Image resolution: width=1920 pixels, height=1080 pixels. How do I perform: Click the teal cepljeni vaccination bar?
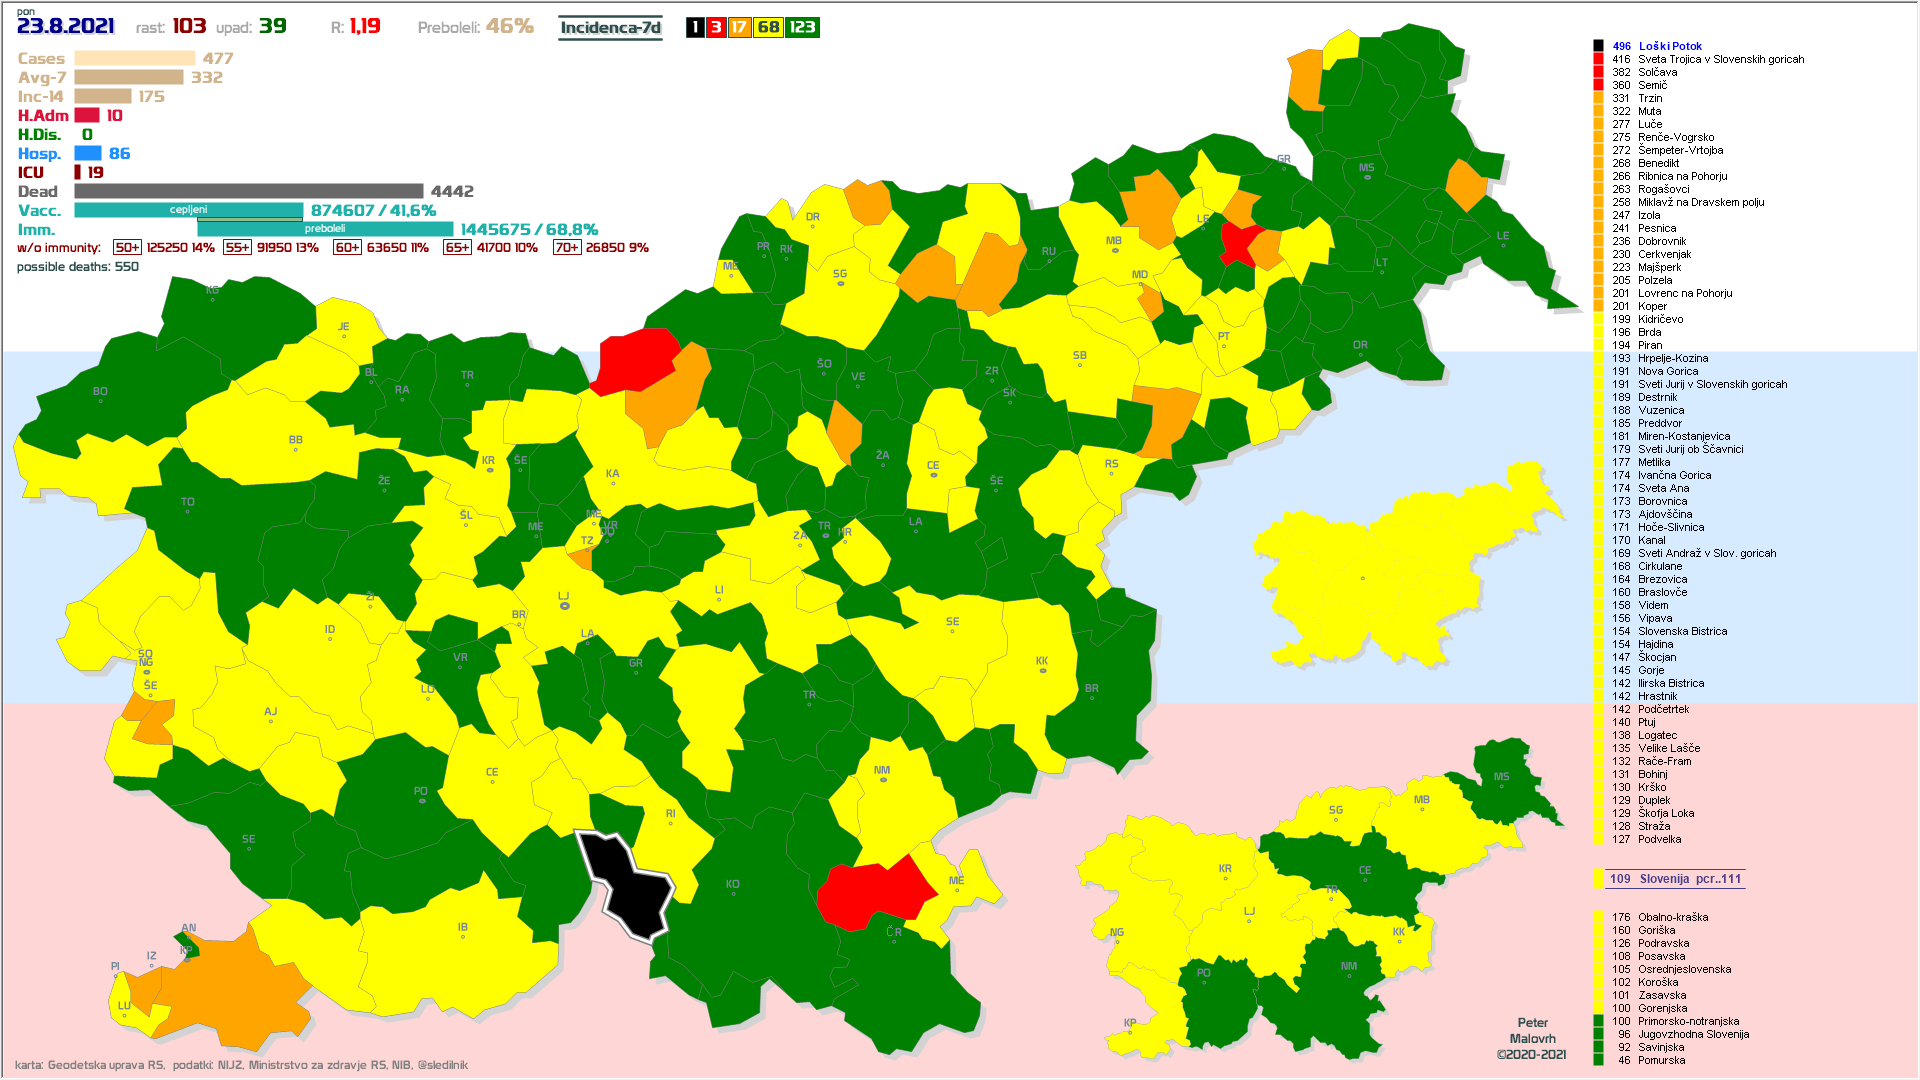coord(188,210)
